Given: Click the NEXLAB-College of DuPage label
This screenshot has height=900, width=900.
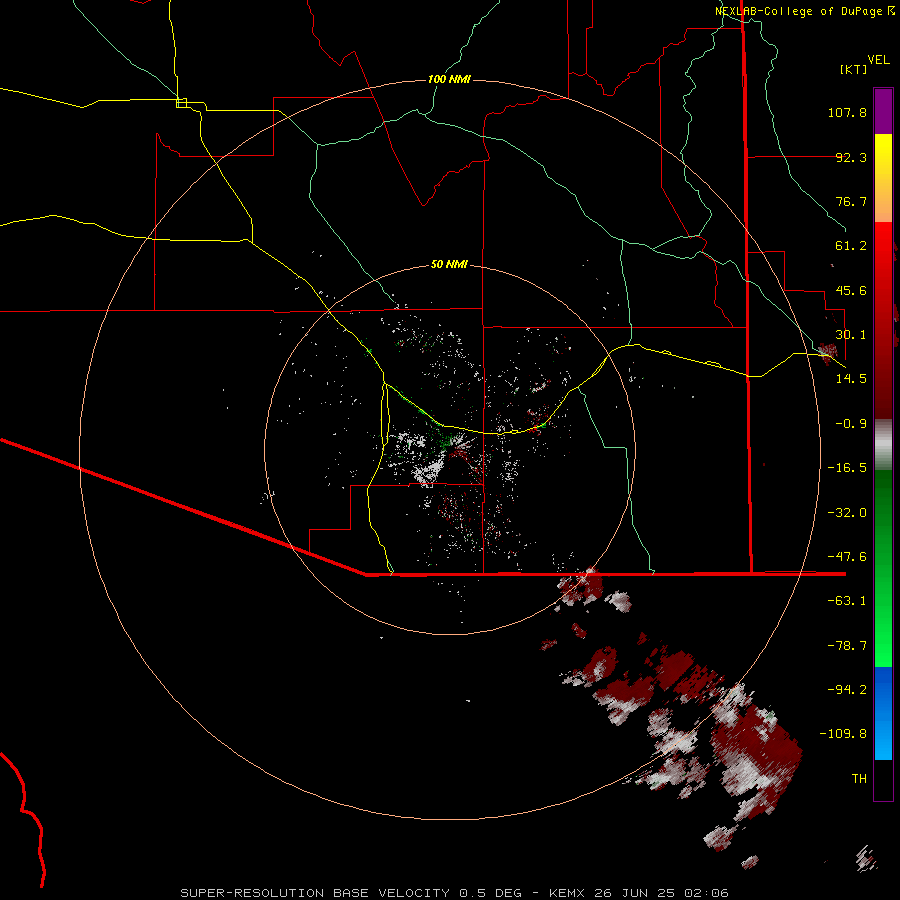Looking at the screenshot, I should tap(805, 11).
